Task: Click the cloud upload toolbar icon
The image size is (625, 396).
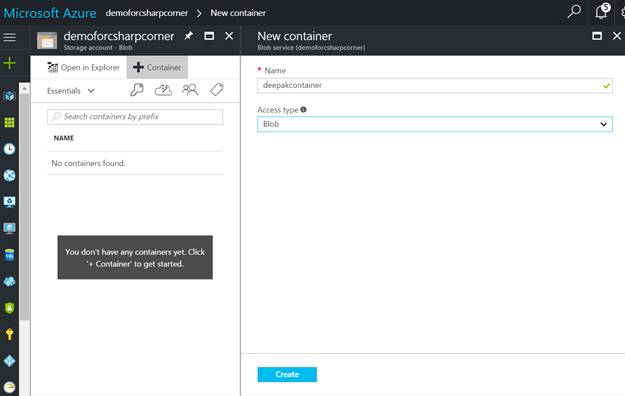Action: tap(163, 90)
